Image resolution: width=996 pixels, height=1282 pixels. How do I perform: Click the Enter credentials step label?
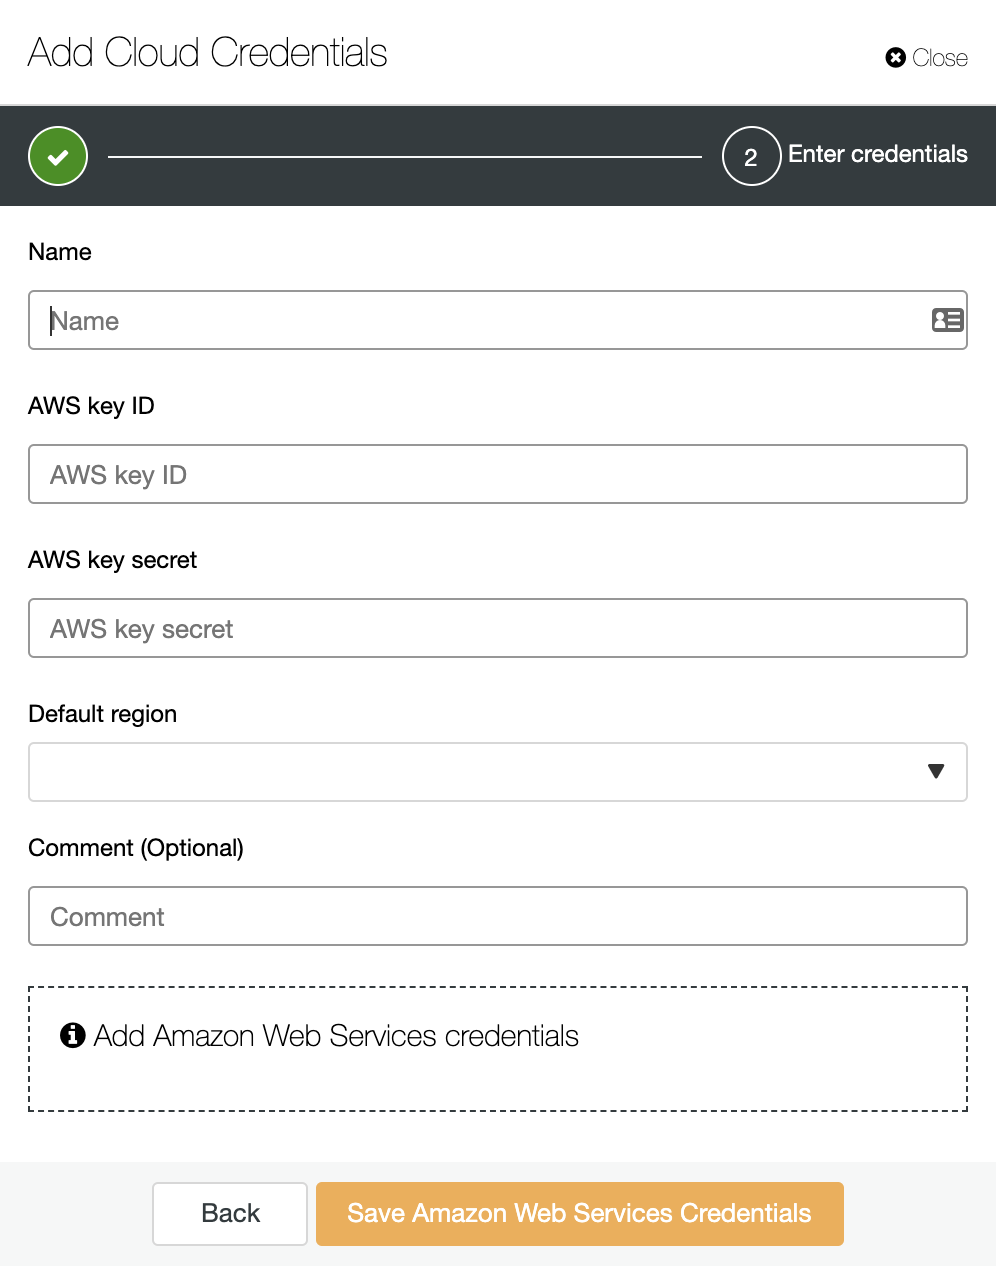click(x=878, y=154)
